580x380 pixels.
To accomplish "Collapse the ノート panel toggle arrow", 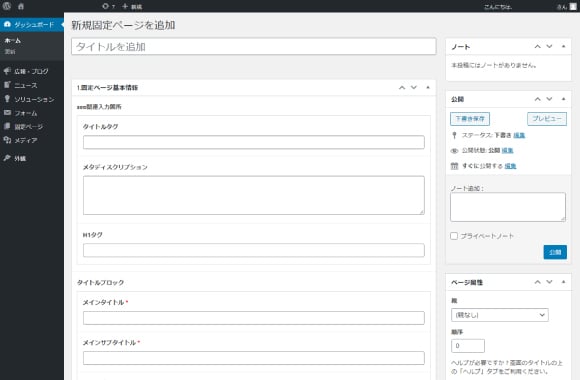I will pyautogui.click(x=563, y=47).
